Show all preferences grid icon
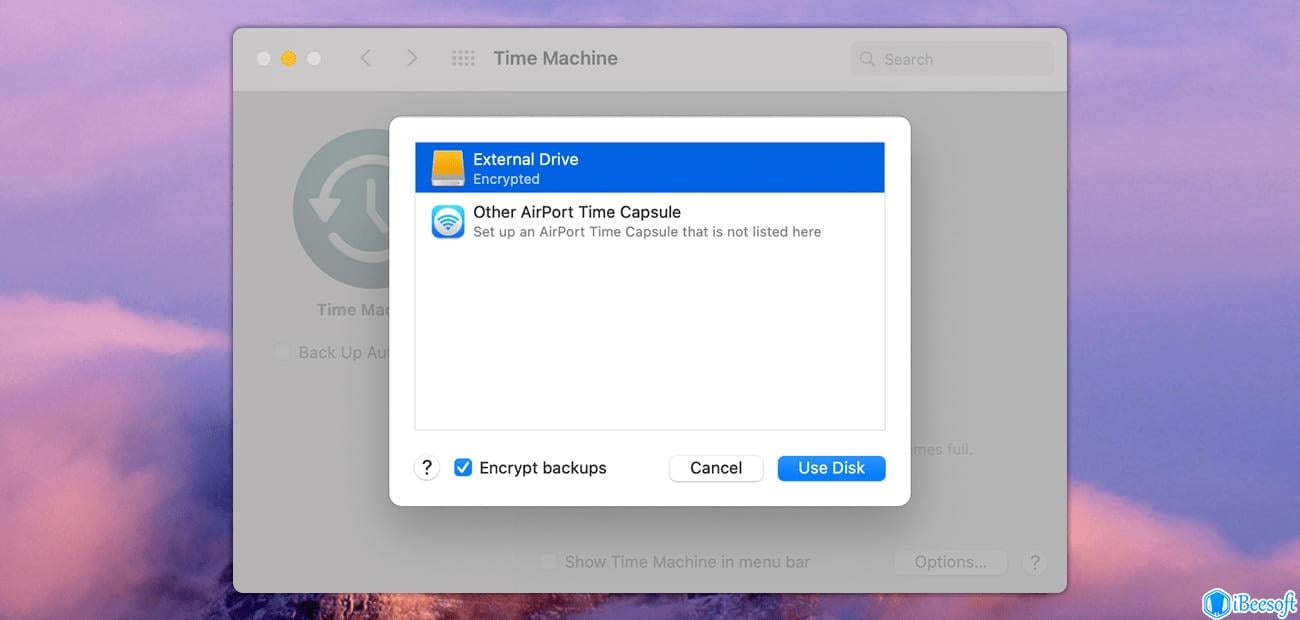Image resolution: width=1300 pixels, height=620 pixels. point(463,59)
